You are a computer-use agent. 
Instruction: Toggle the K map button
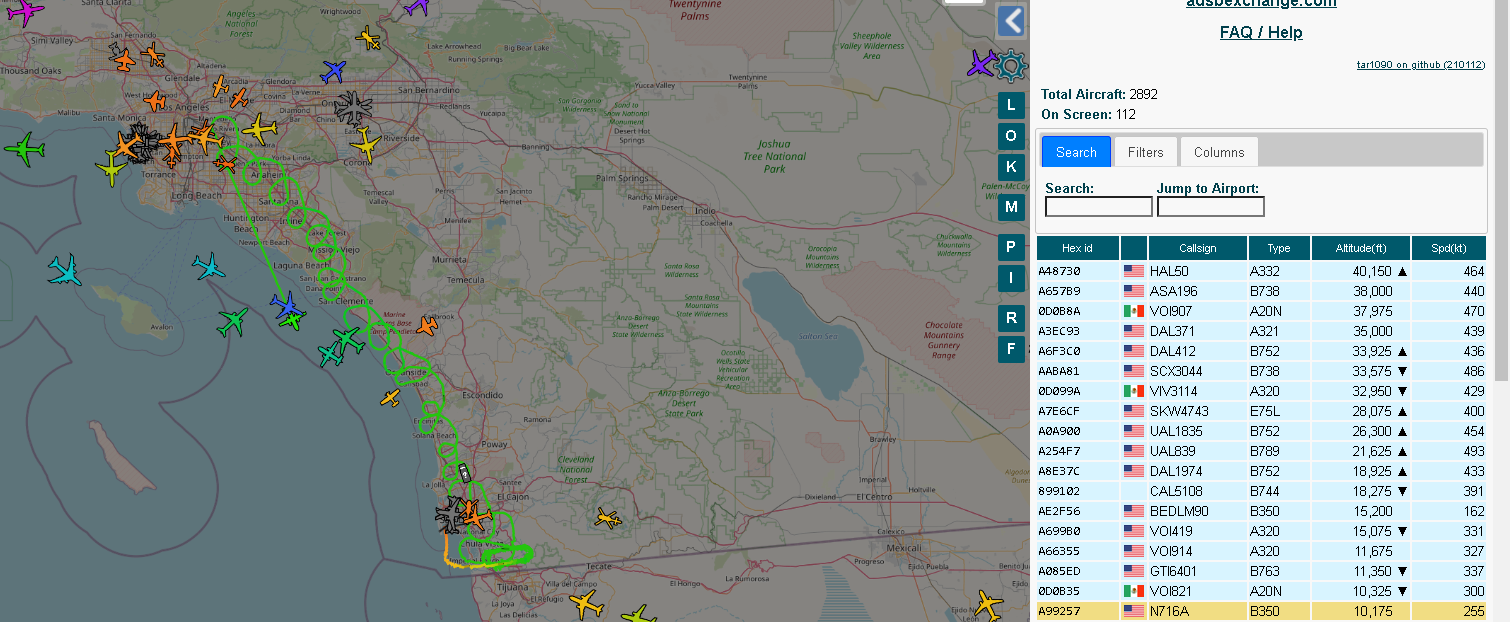(1011, 166)
